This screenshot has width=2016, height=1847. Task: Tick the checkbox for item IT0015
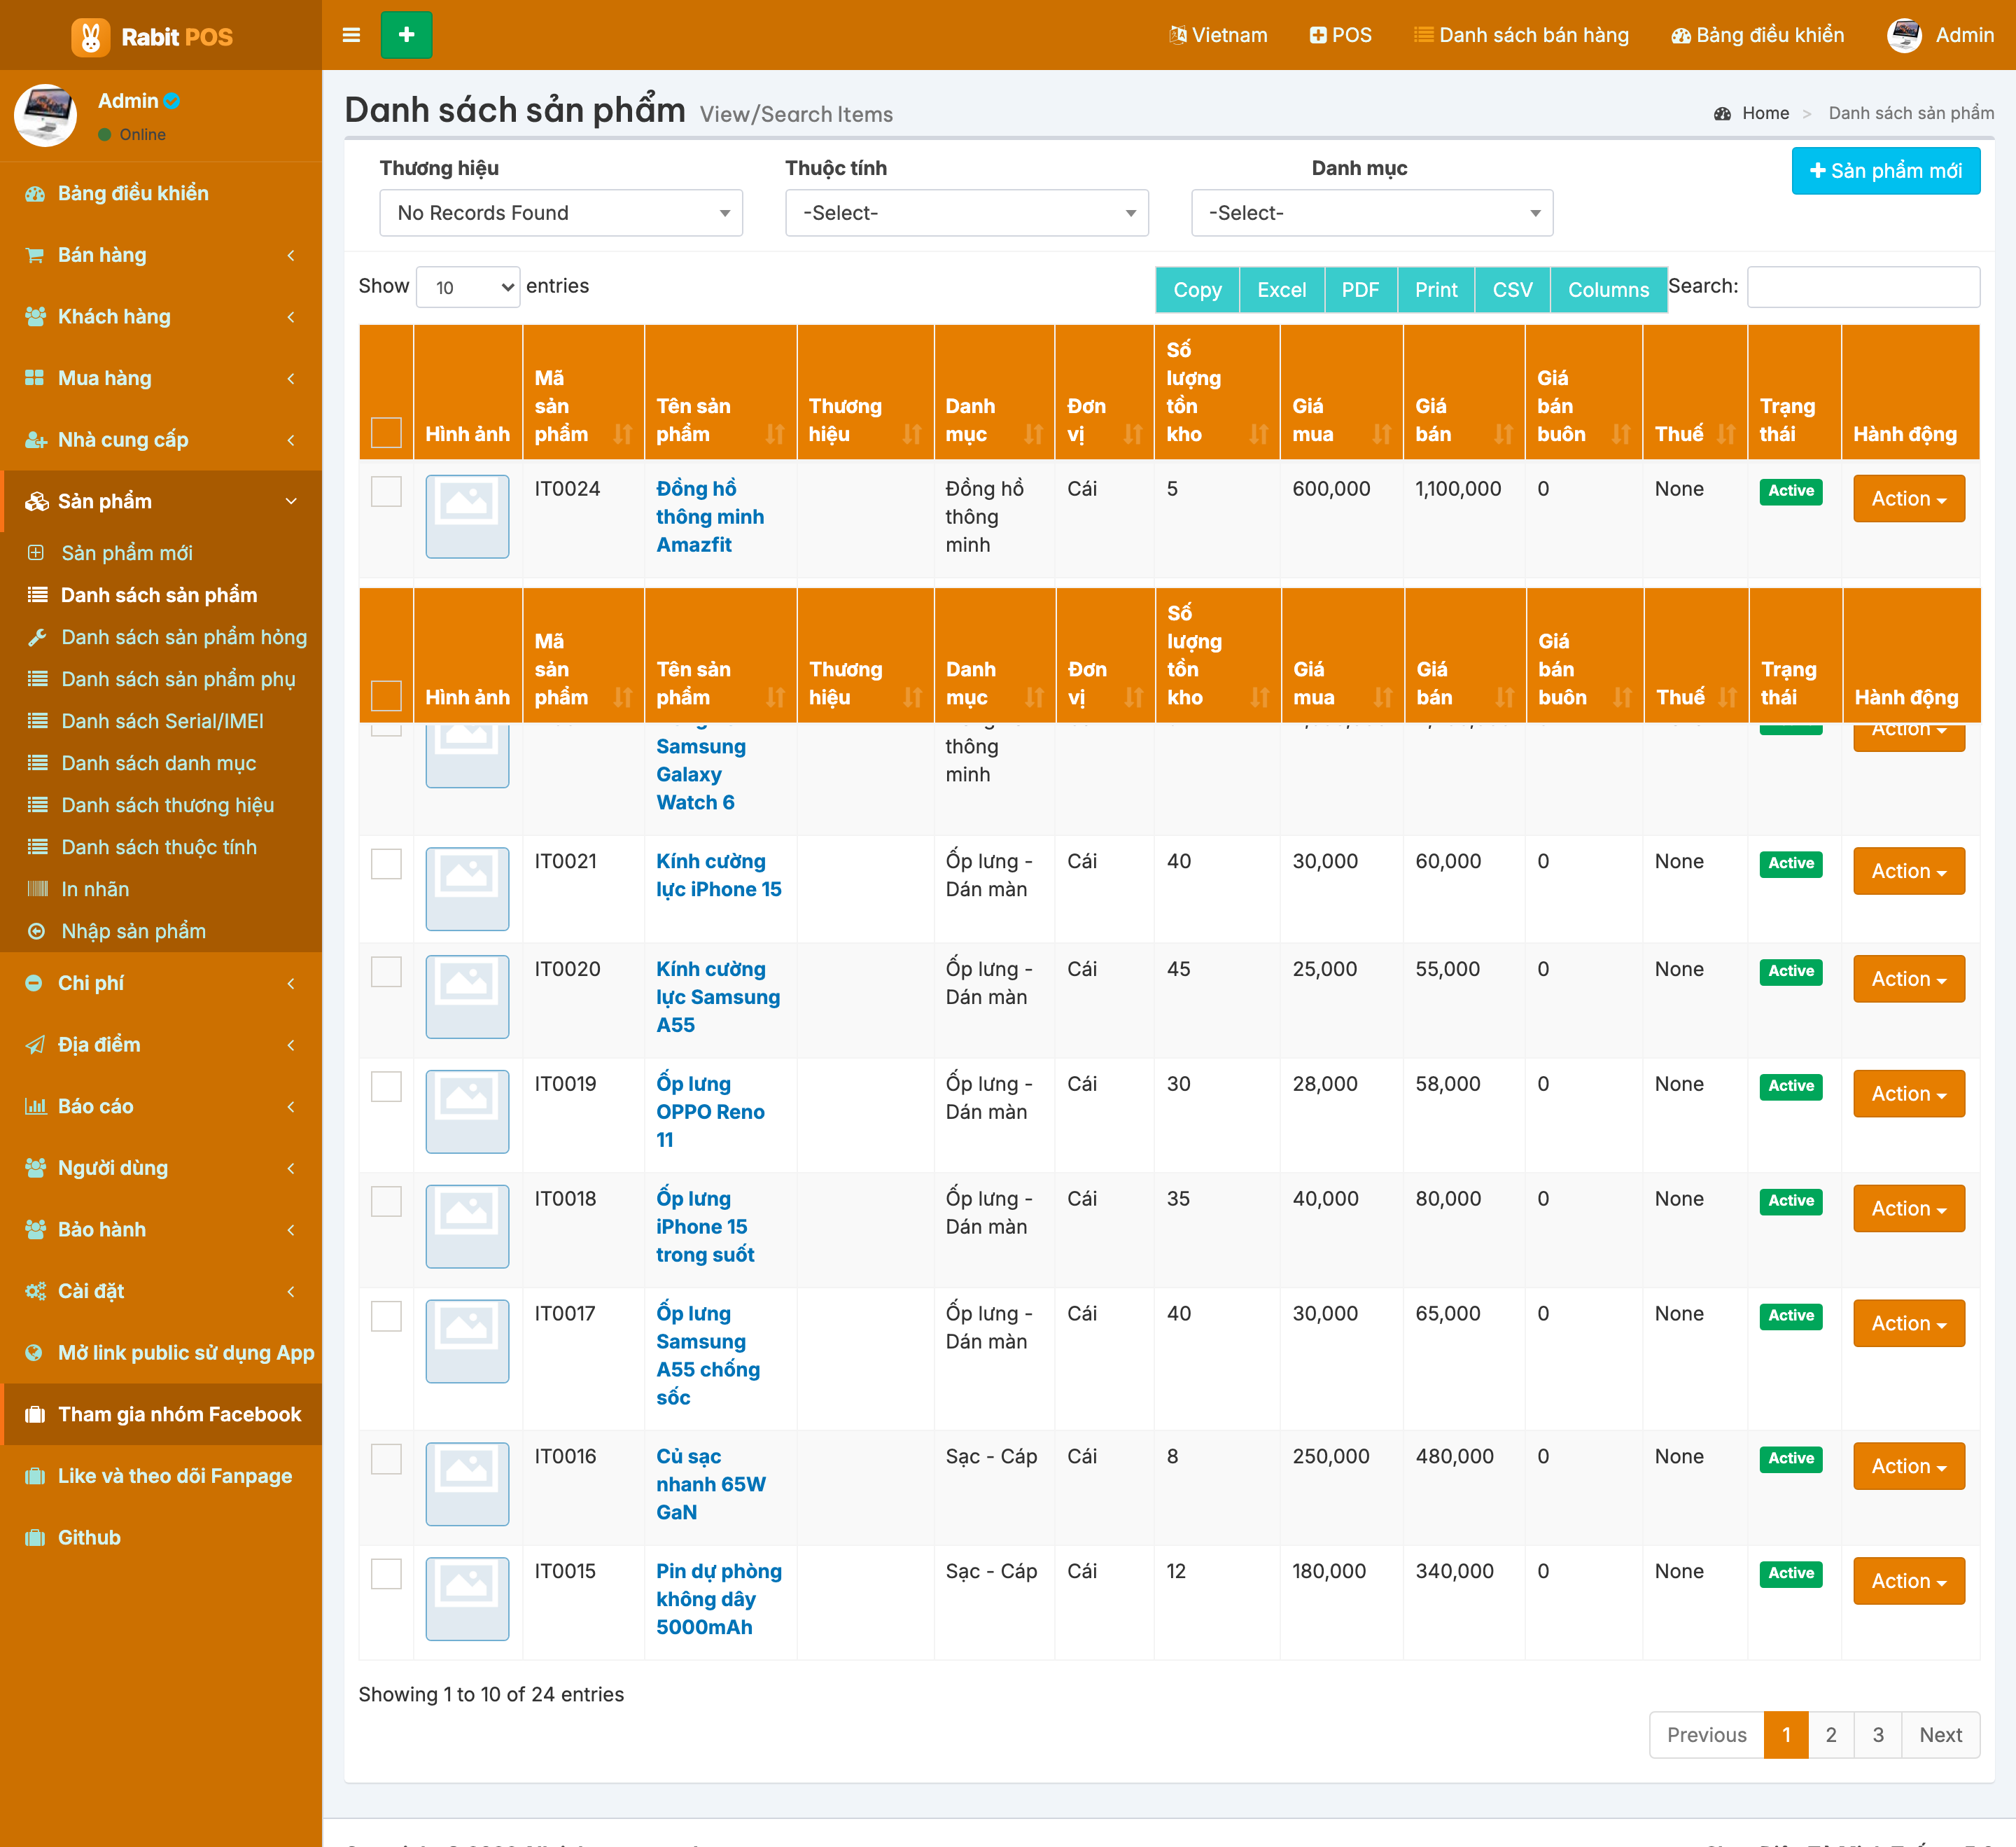pyautogui.click(x=386, y=1575)
